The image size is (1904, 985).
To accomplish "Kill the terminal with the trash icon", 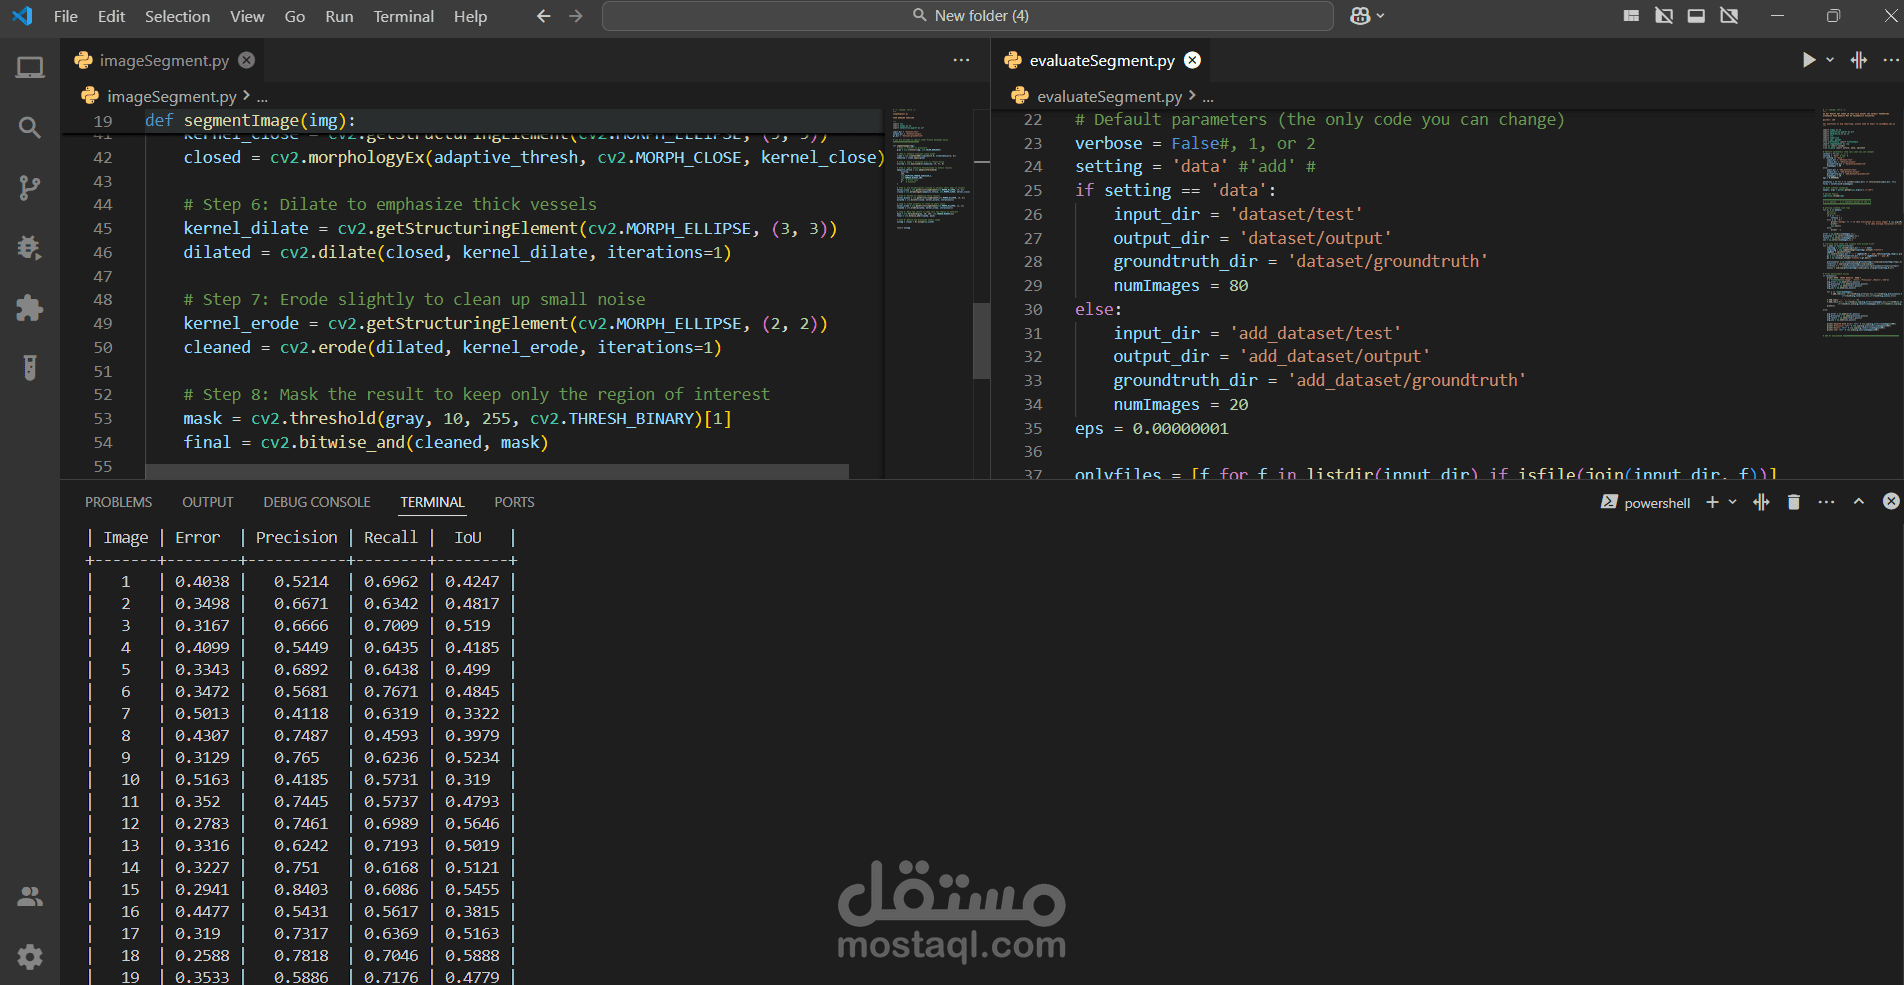I will click(x=1794, y=502).
